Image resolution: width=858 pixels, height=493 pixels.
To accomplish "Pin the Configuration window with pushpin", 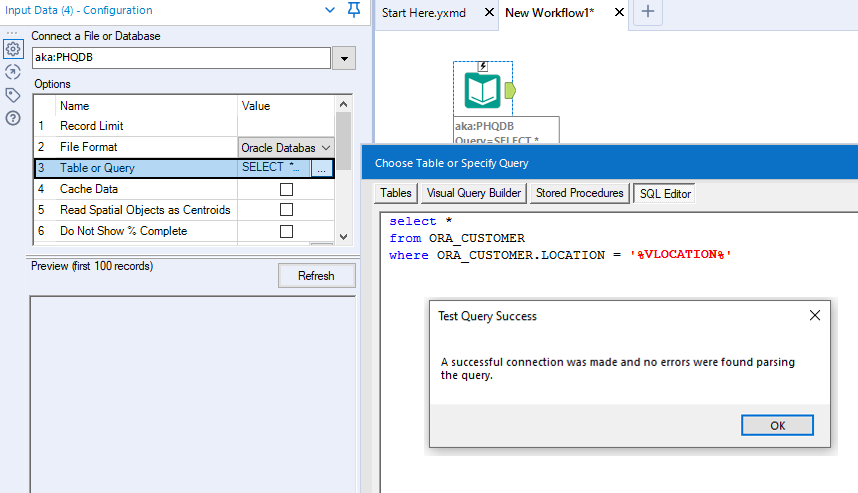I will (354, 10).
